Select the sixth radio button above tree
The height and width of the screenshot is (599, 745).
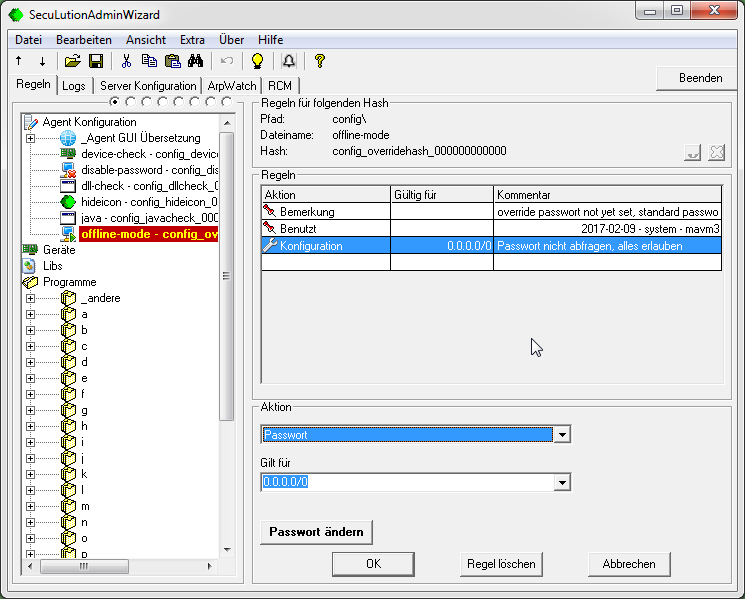click(x=194, y=102)
